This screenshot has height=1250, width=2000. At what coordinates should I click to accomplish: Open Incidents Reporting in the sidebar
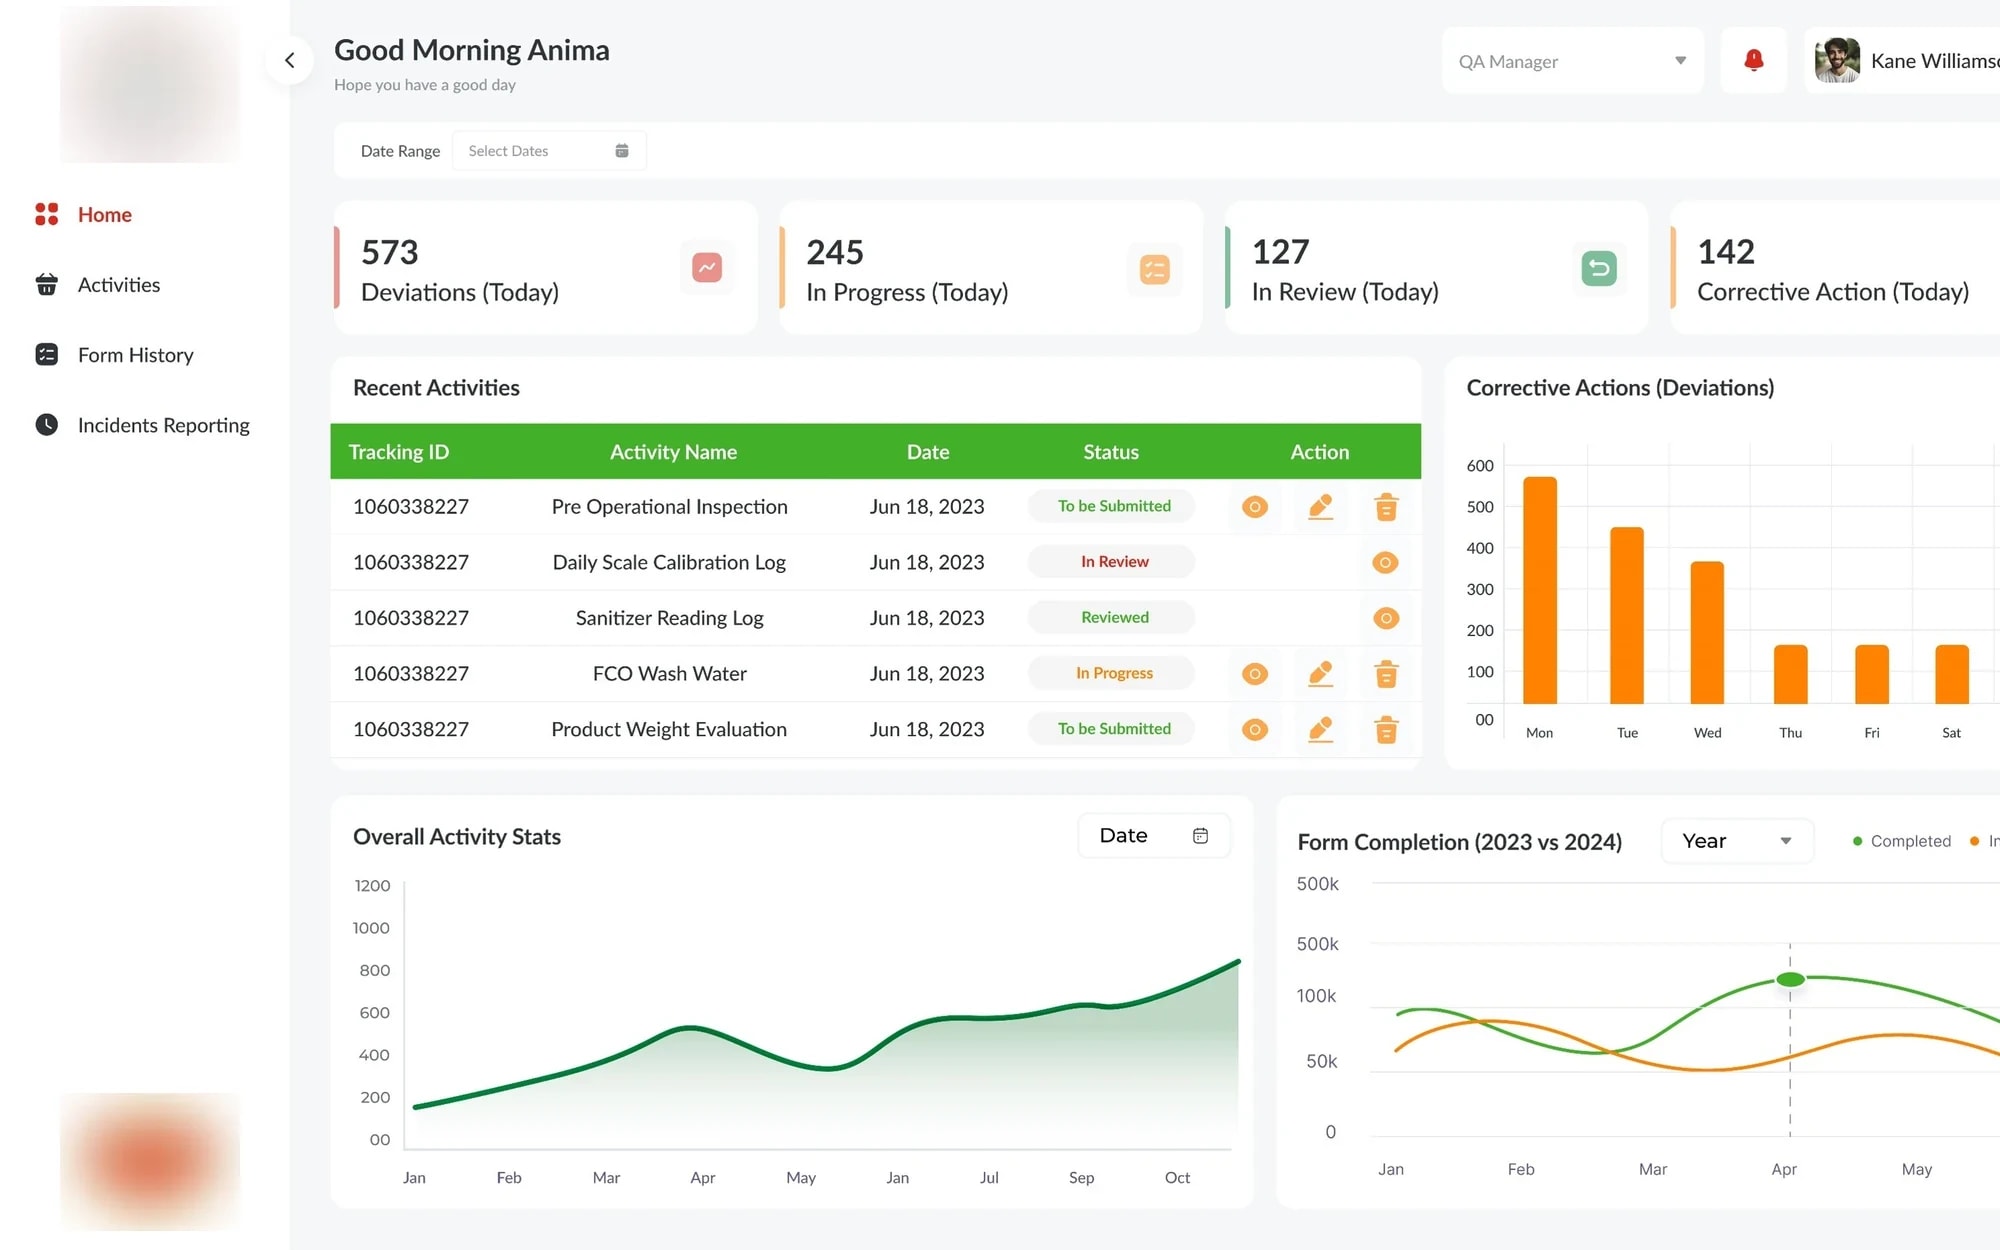pos(142,425)
